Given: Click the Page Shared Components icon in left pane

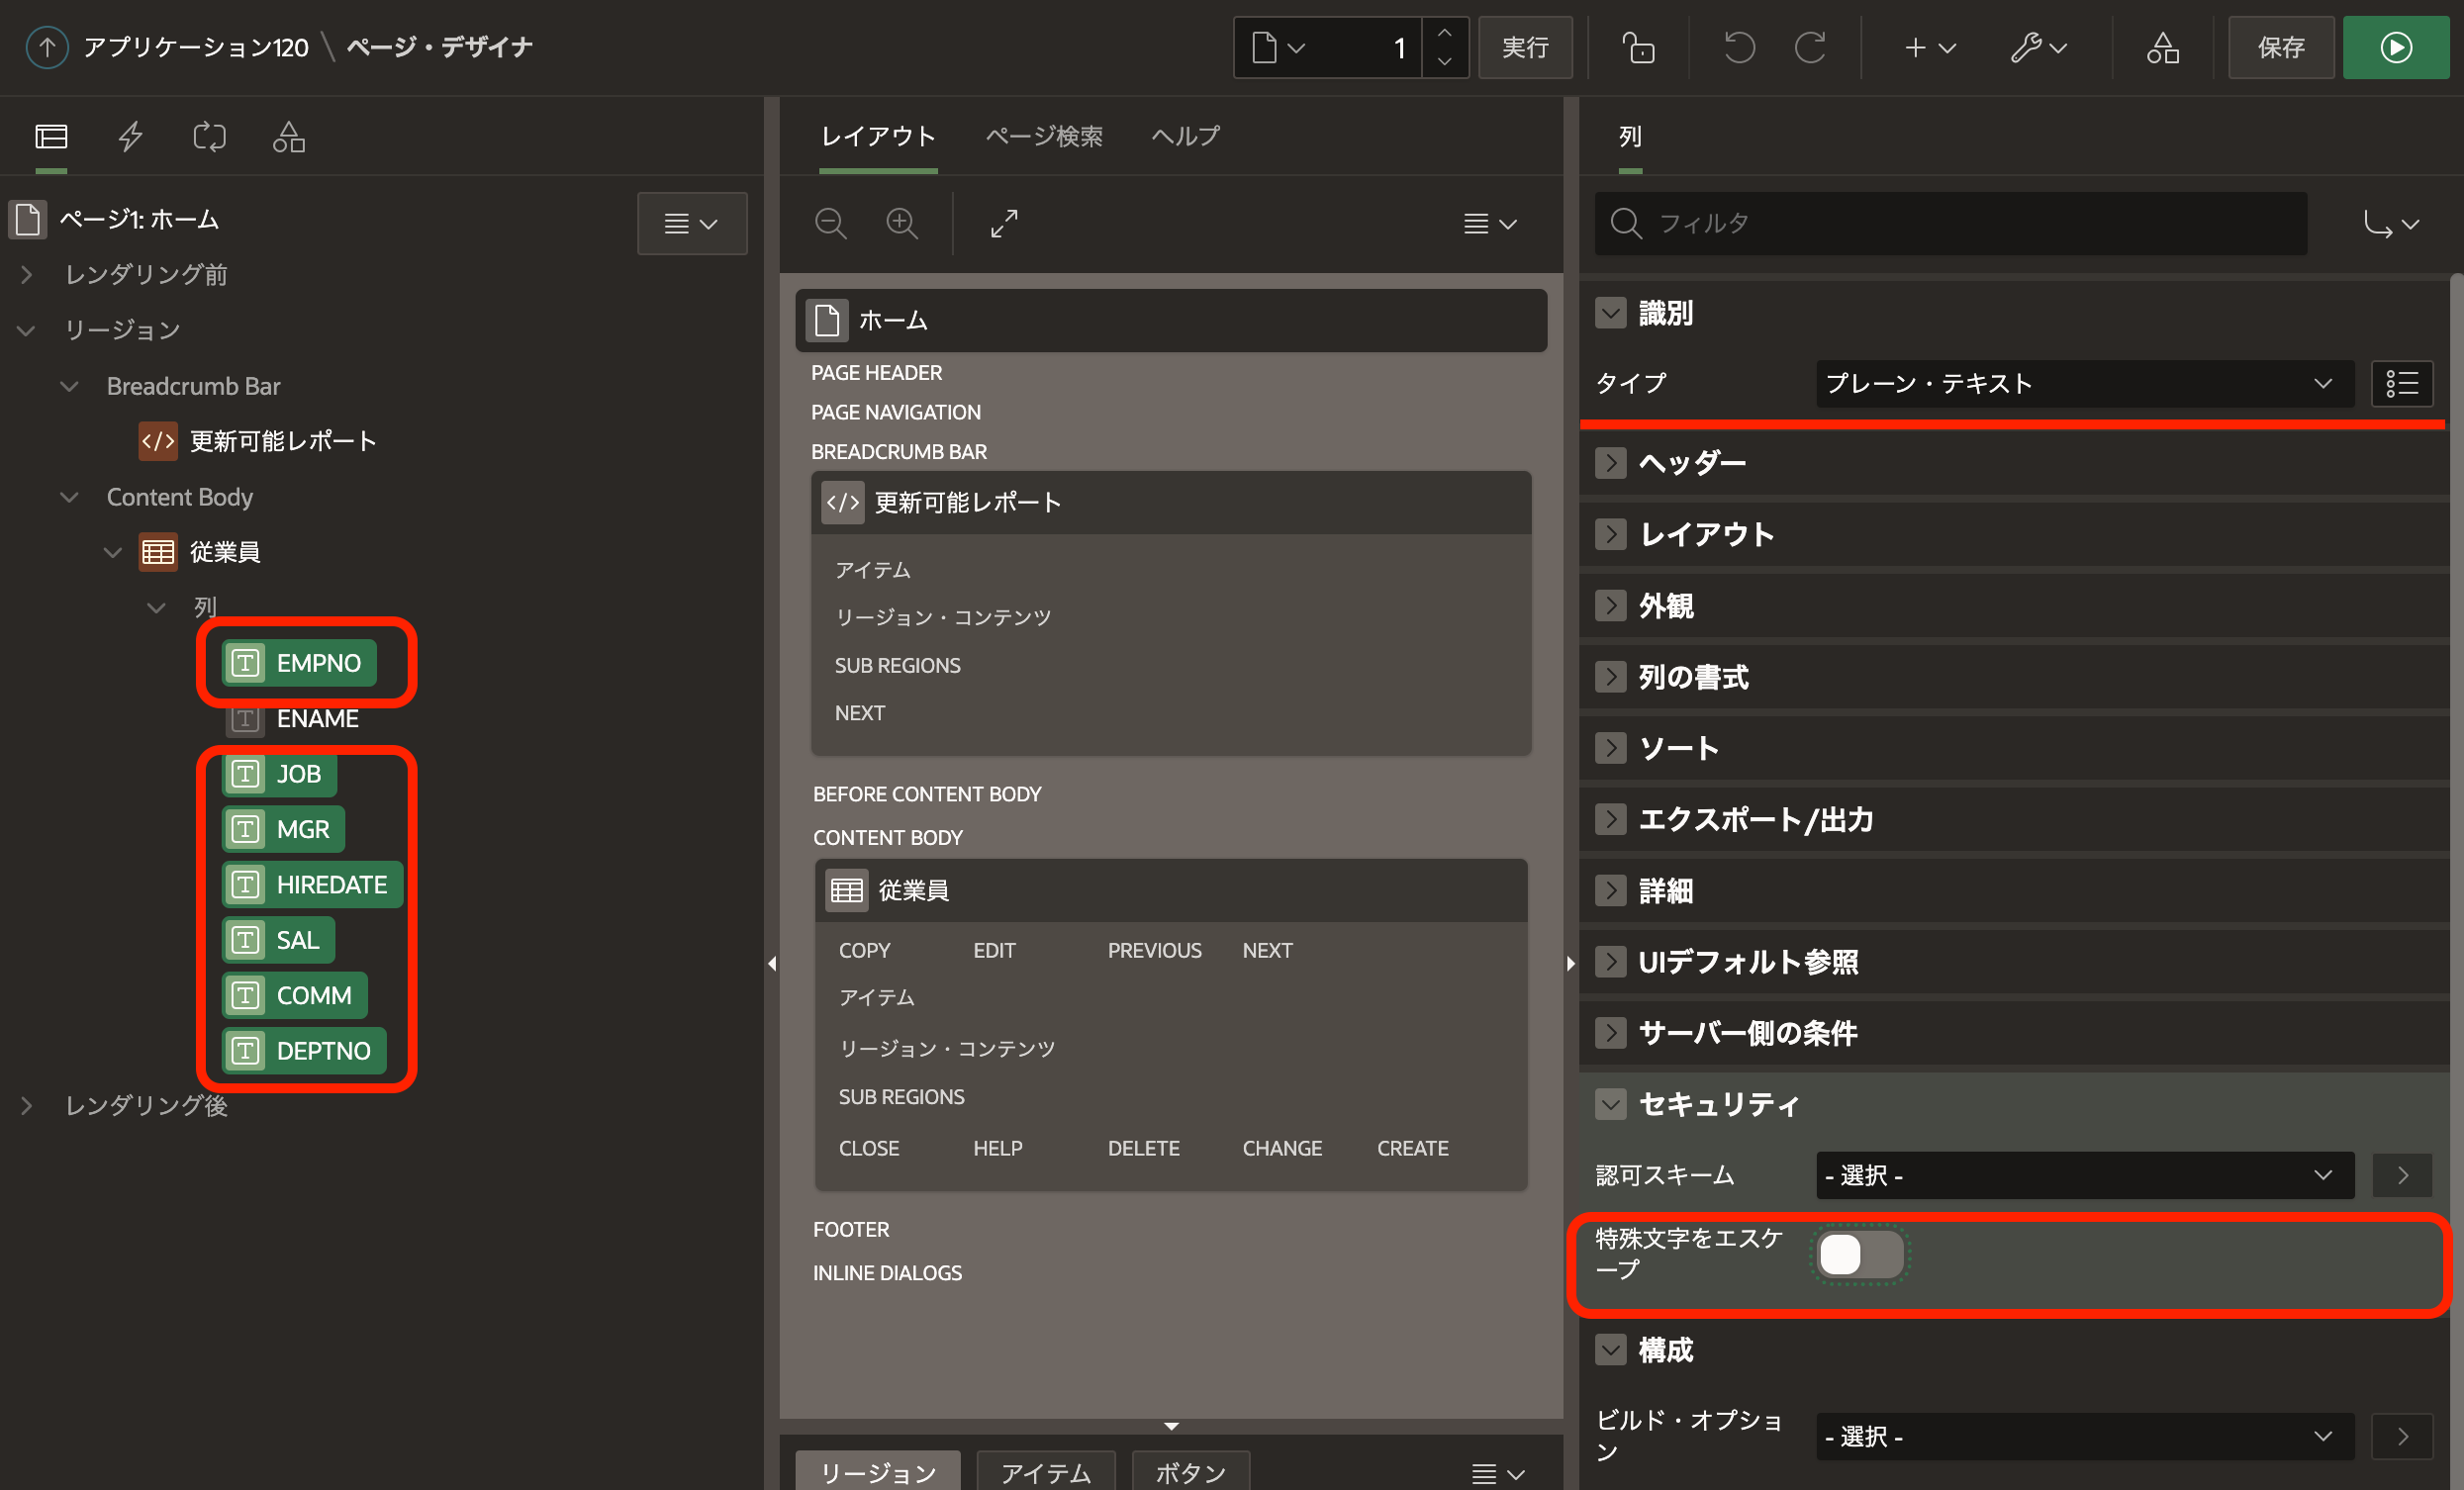Looking at the screenshot, I should point(289,136).
